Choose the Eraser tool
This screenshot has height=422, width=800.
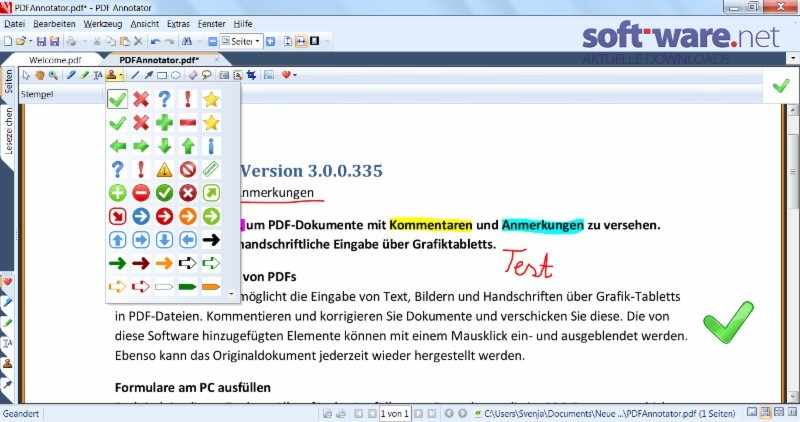pyautogui.click(x=193, y=76)
